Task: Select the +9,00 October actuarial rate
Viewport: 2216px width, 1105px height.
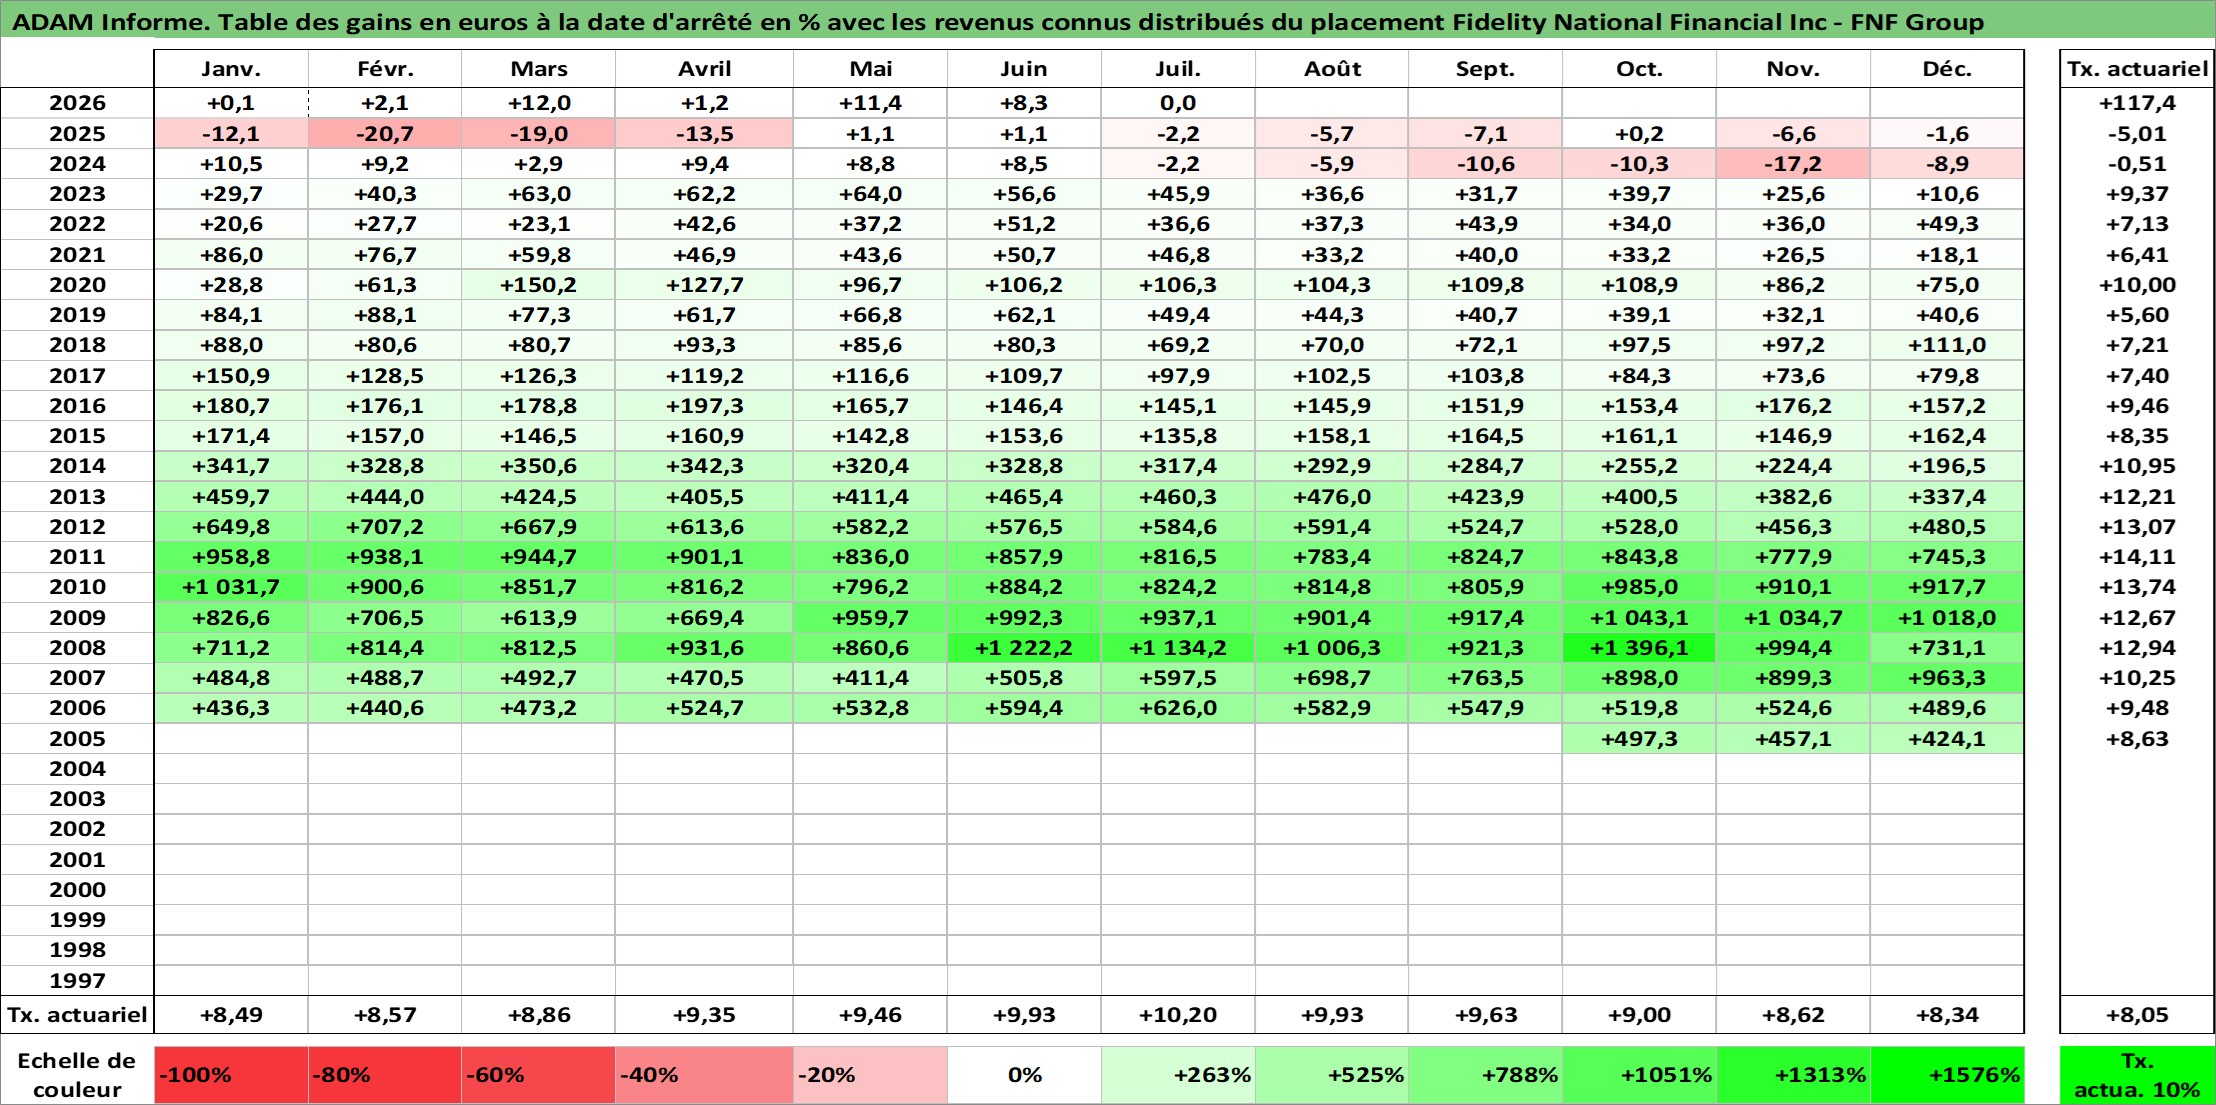Action: (1639, 1015)
